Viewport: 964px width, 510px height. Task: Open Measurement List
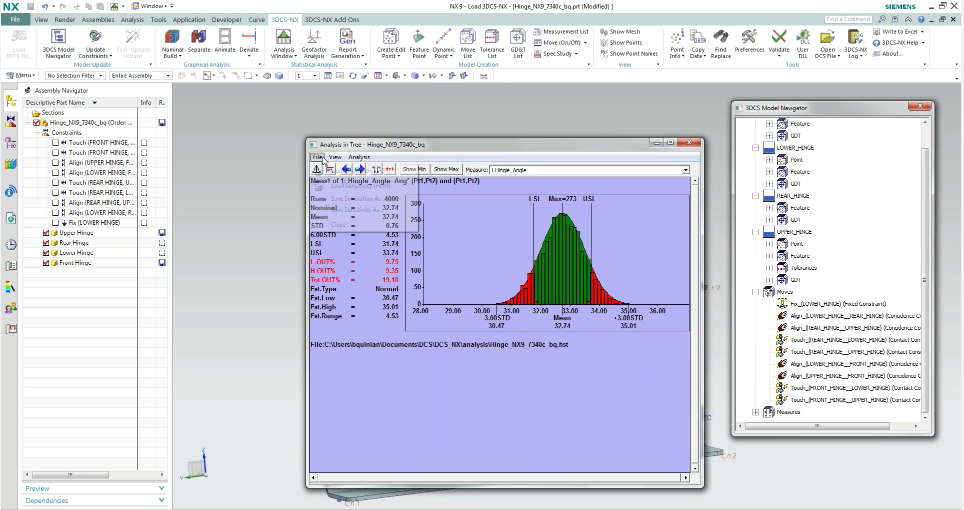561,31
